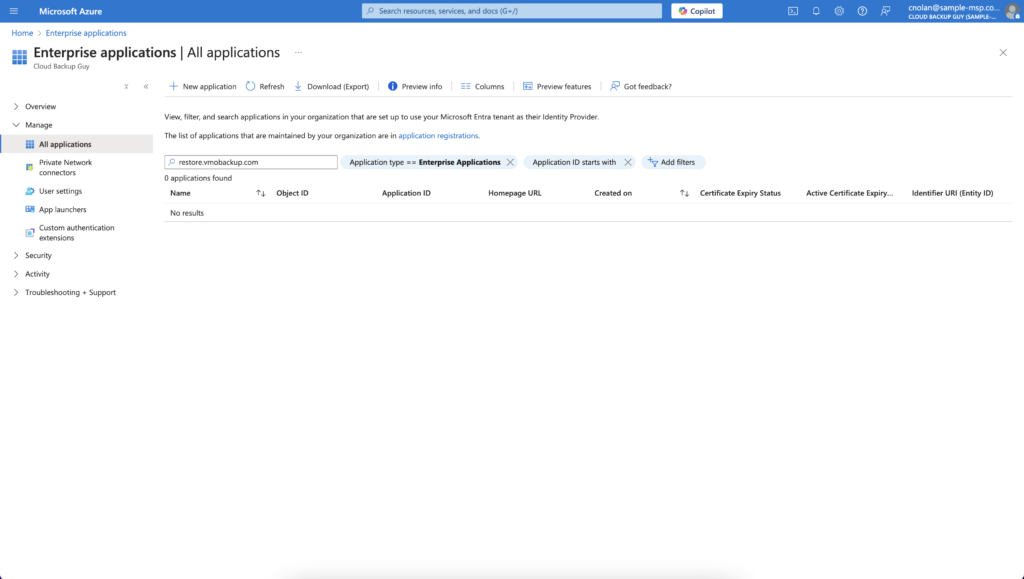Click the restore.vmobackup.com search field
Viewport: 1024px width, 579px height.
[251, 162]
